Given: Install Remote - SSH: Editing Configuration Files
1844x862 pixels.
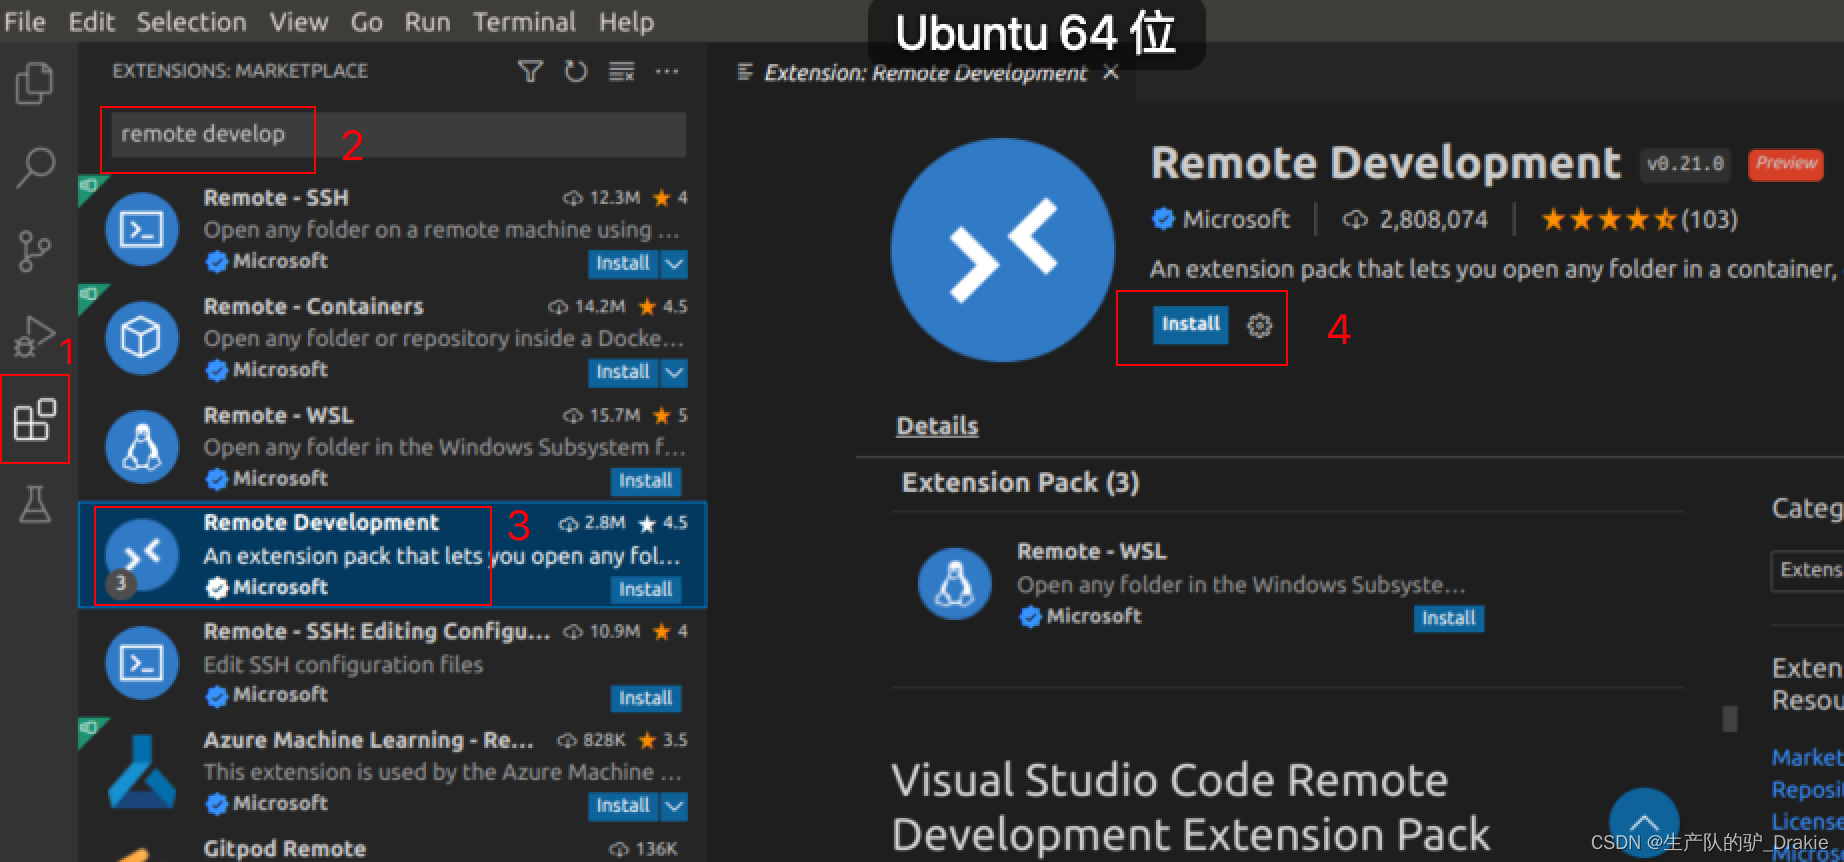Looking at the screenshot, I should (646, 698).
